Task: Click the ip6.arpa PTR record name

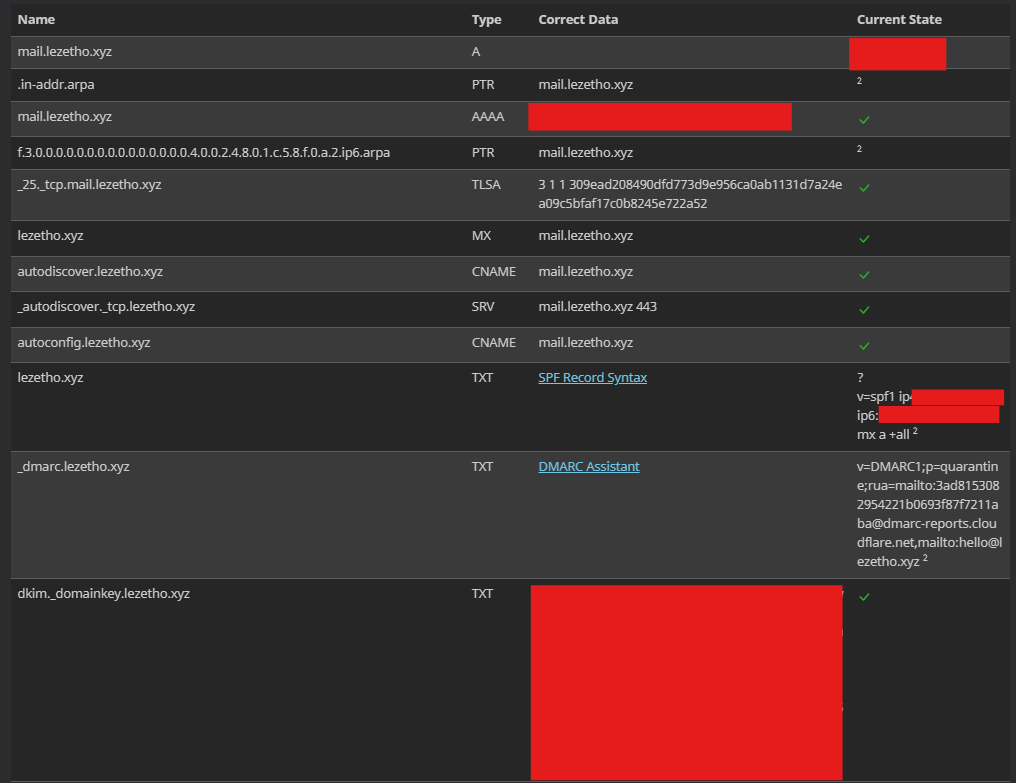Action: coord(203,153)
